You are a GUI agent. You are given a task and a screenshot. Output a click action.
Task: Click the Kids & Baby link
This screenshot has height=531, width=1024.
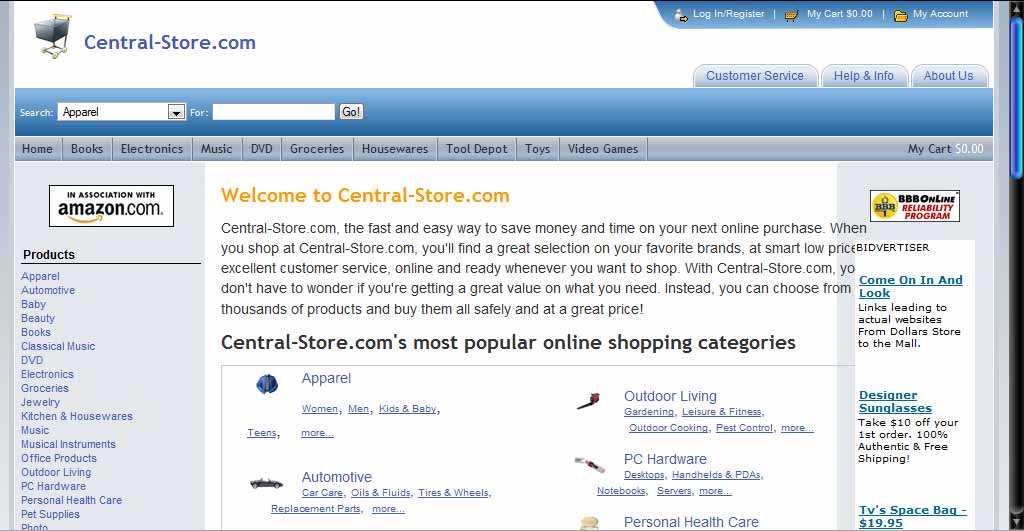pos(408,409)
